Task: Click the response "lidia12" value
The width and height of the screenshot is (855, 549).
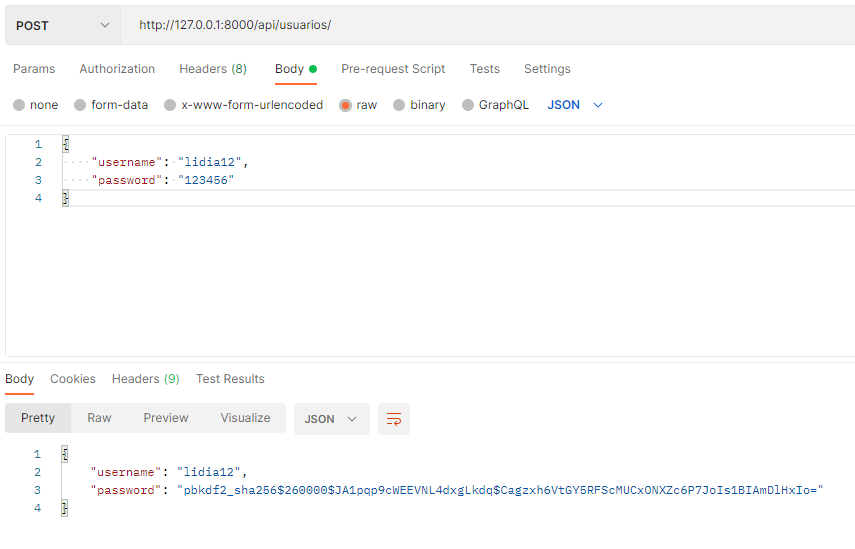Action: pos(209,472)
